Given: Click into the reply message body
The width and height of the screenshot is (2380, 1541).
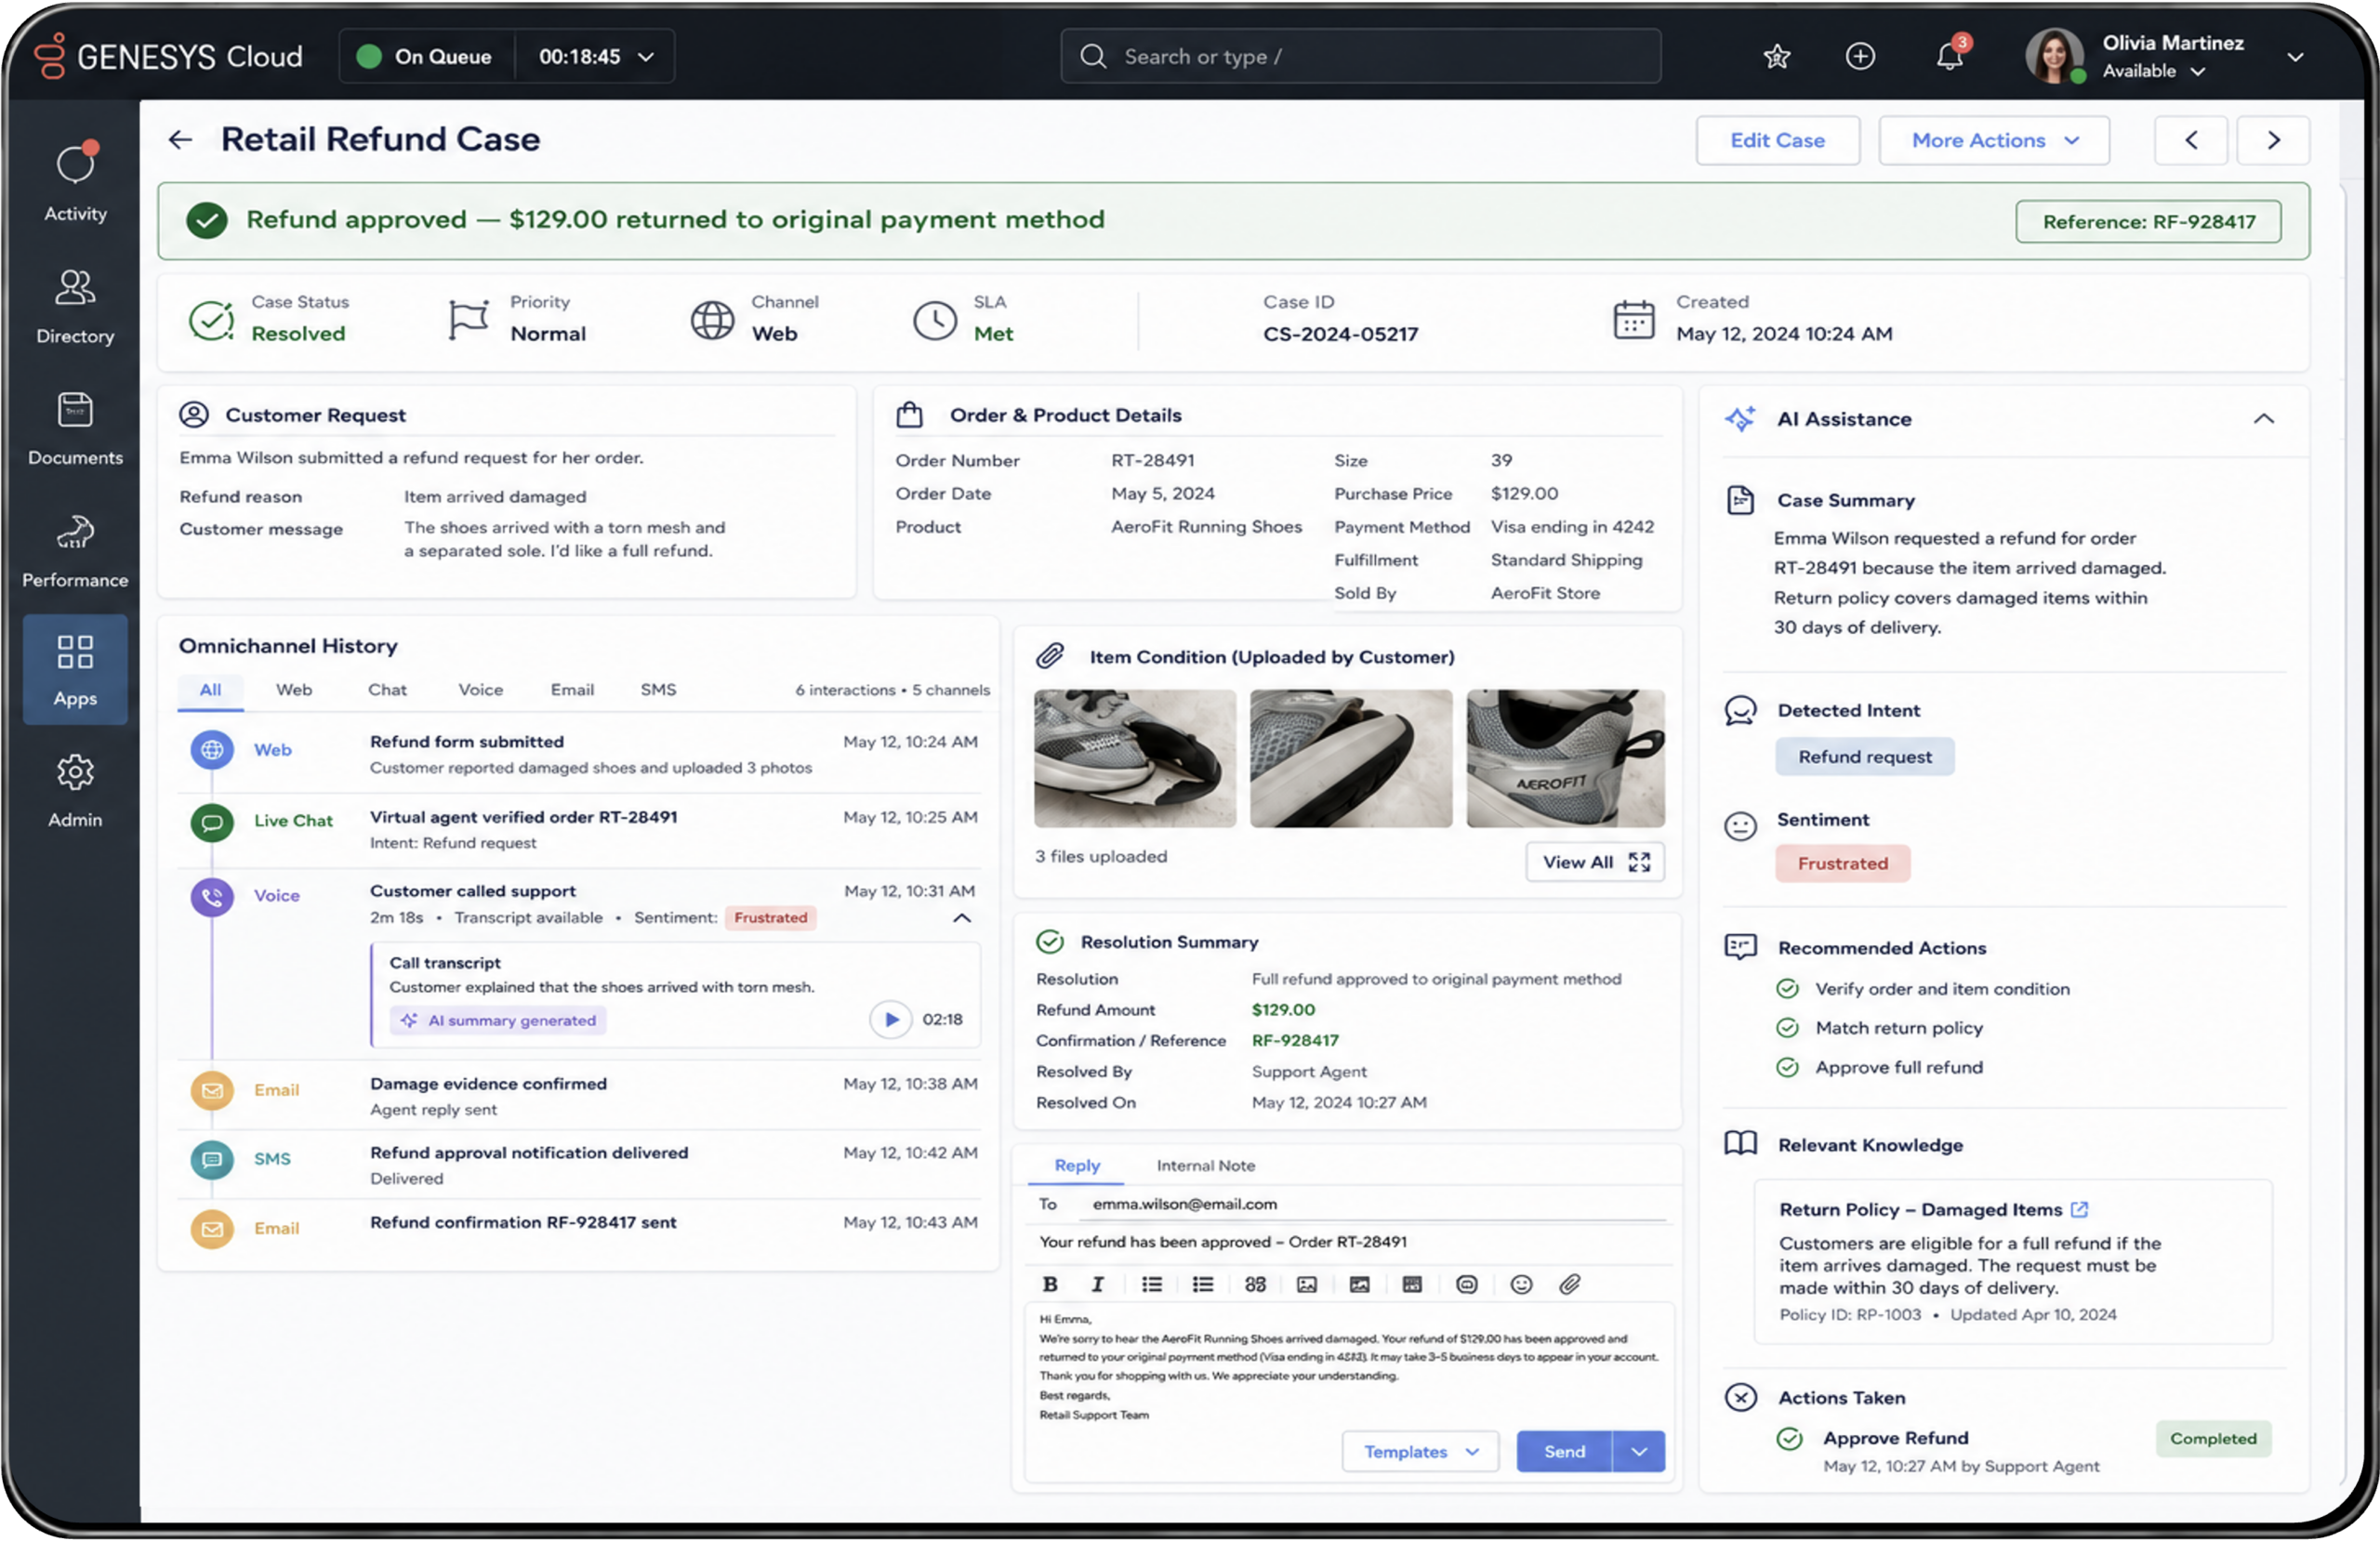Looking at the screenshot, I should coord(1349,1366).
